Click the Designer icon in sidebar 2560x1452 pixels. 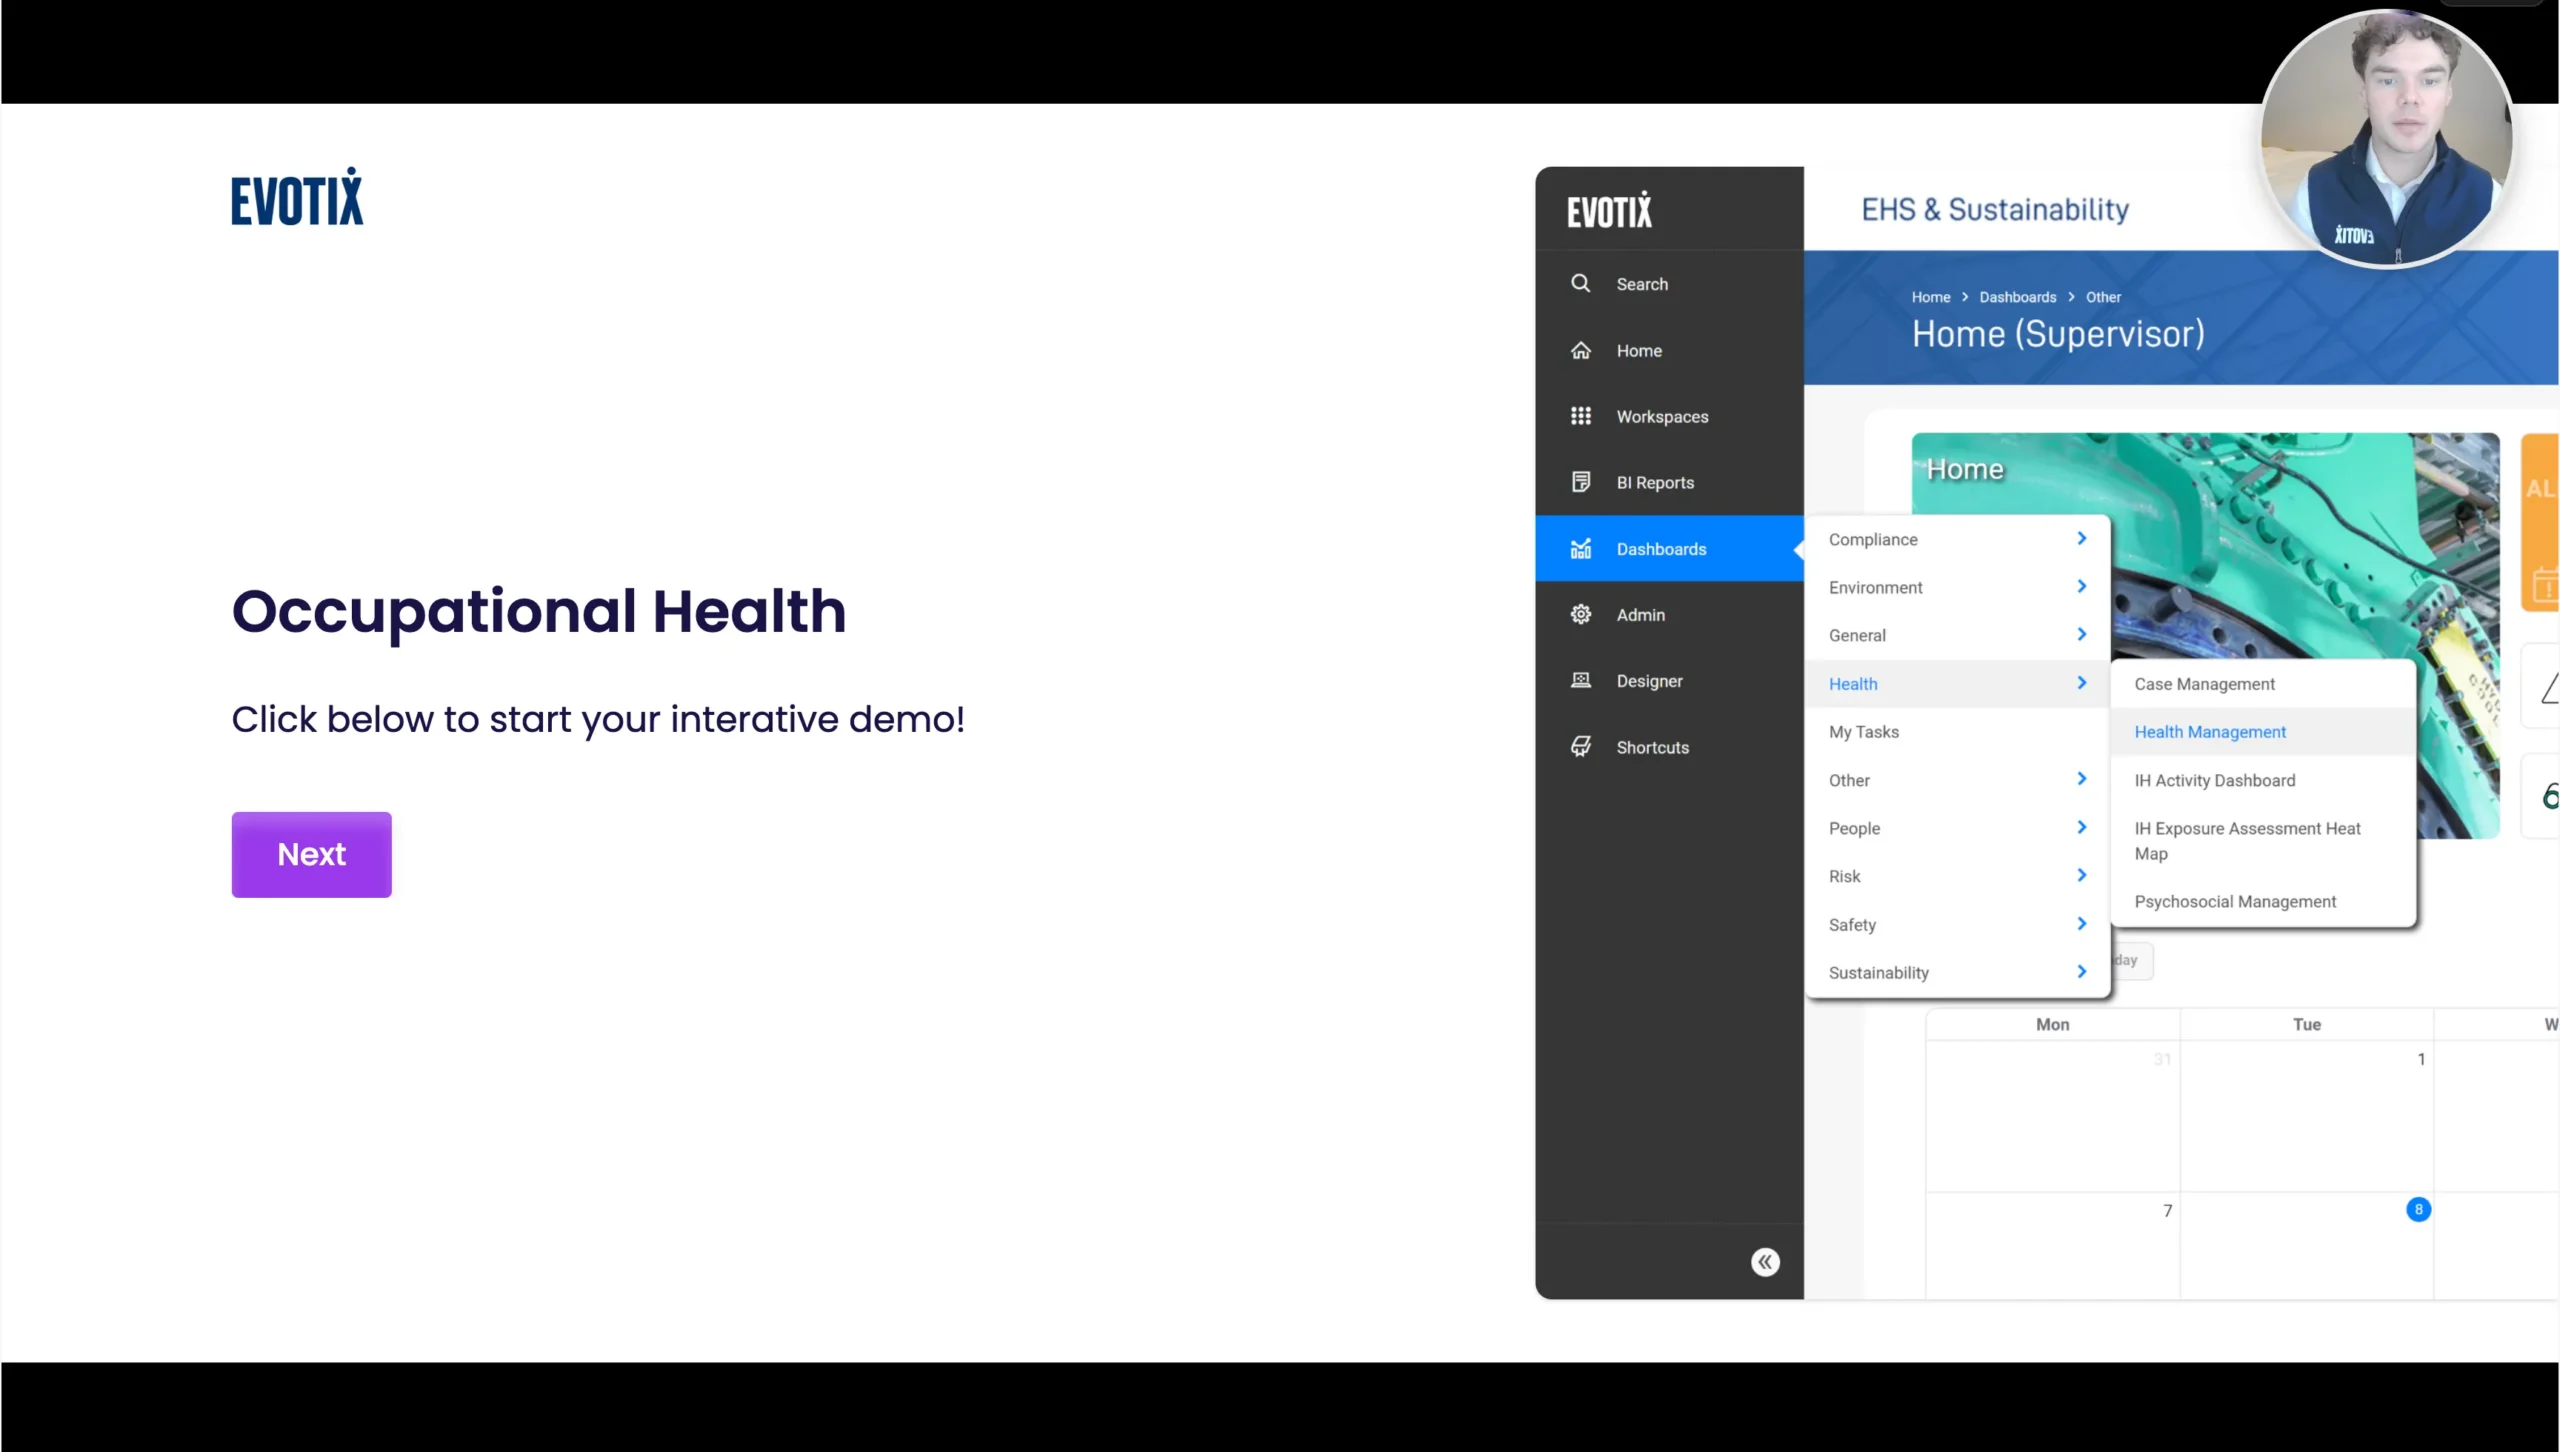click(x=1580, y=680)
